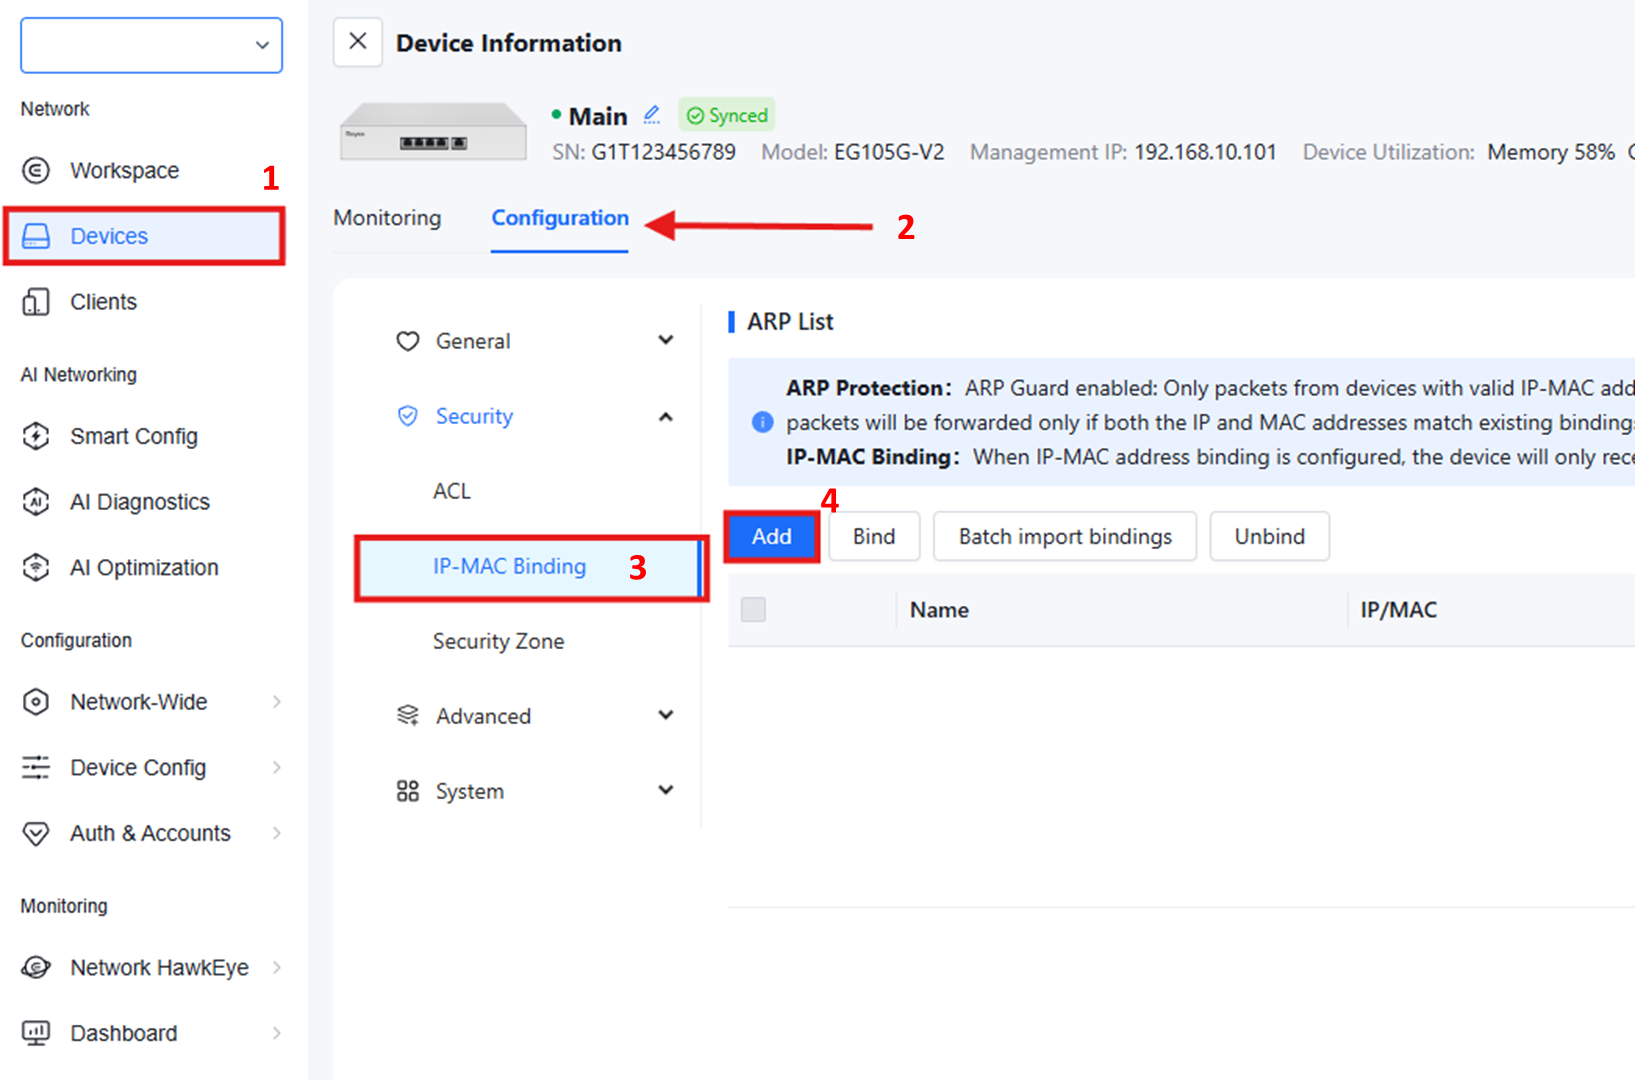
Task: Open the network selector dropdown at top left
Action: click(x=151, y=45)
